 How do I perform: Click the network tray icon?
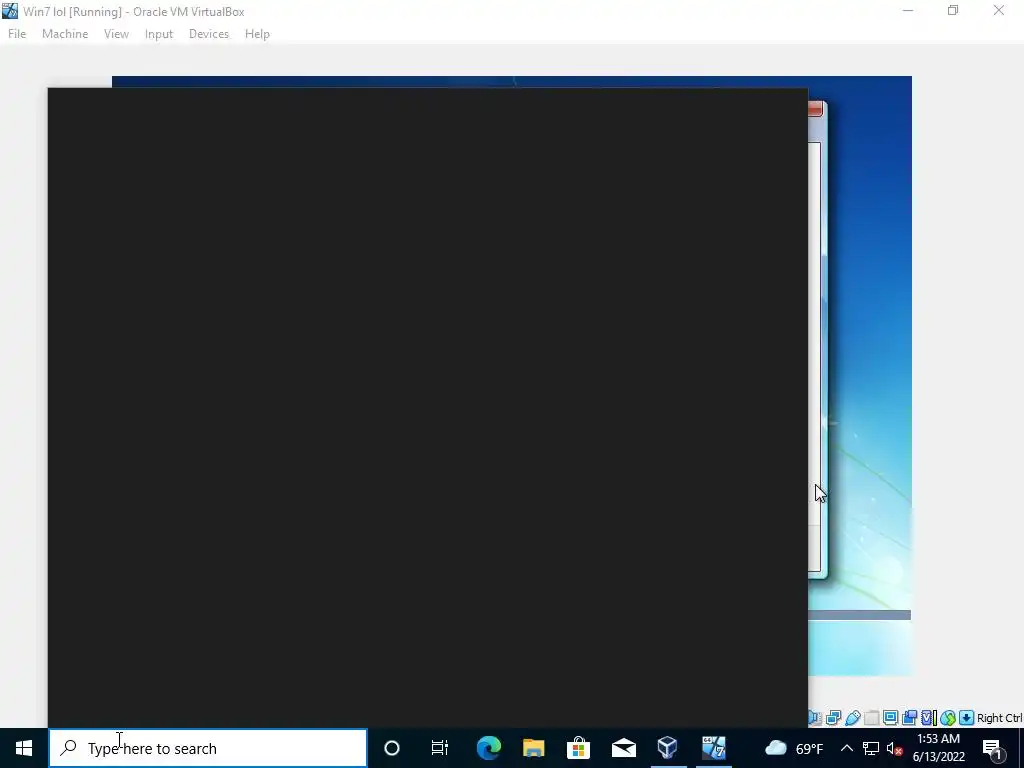[871, 748]
